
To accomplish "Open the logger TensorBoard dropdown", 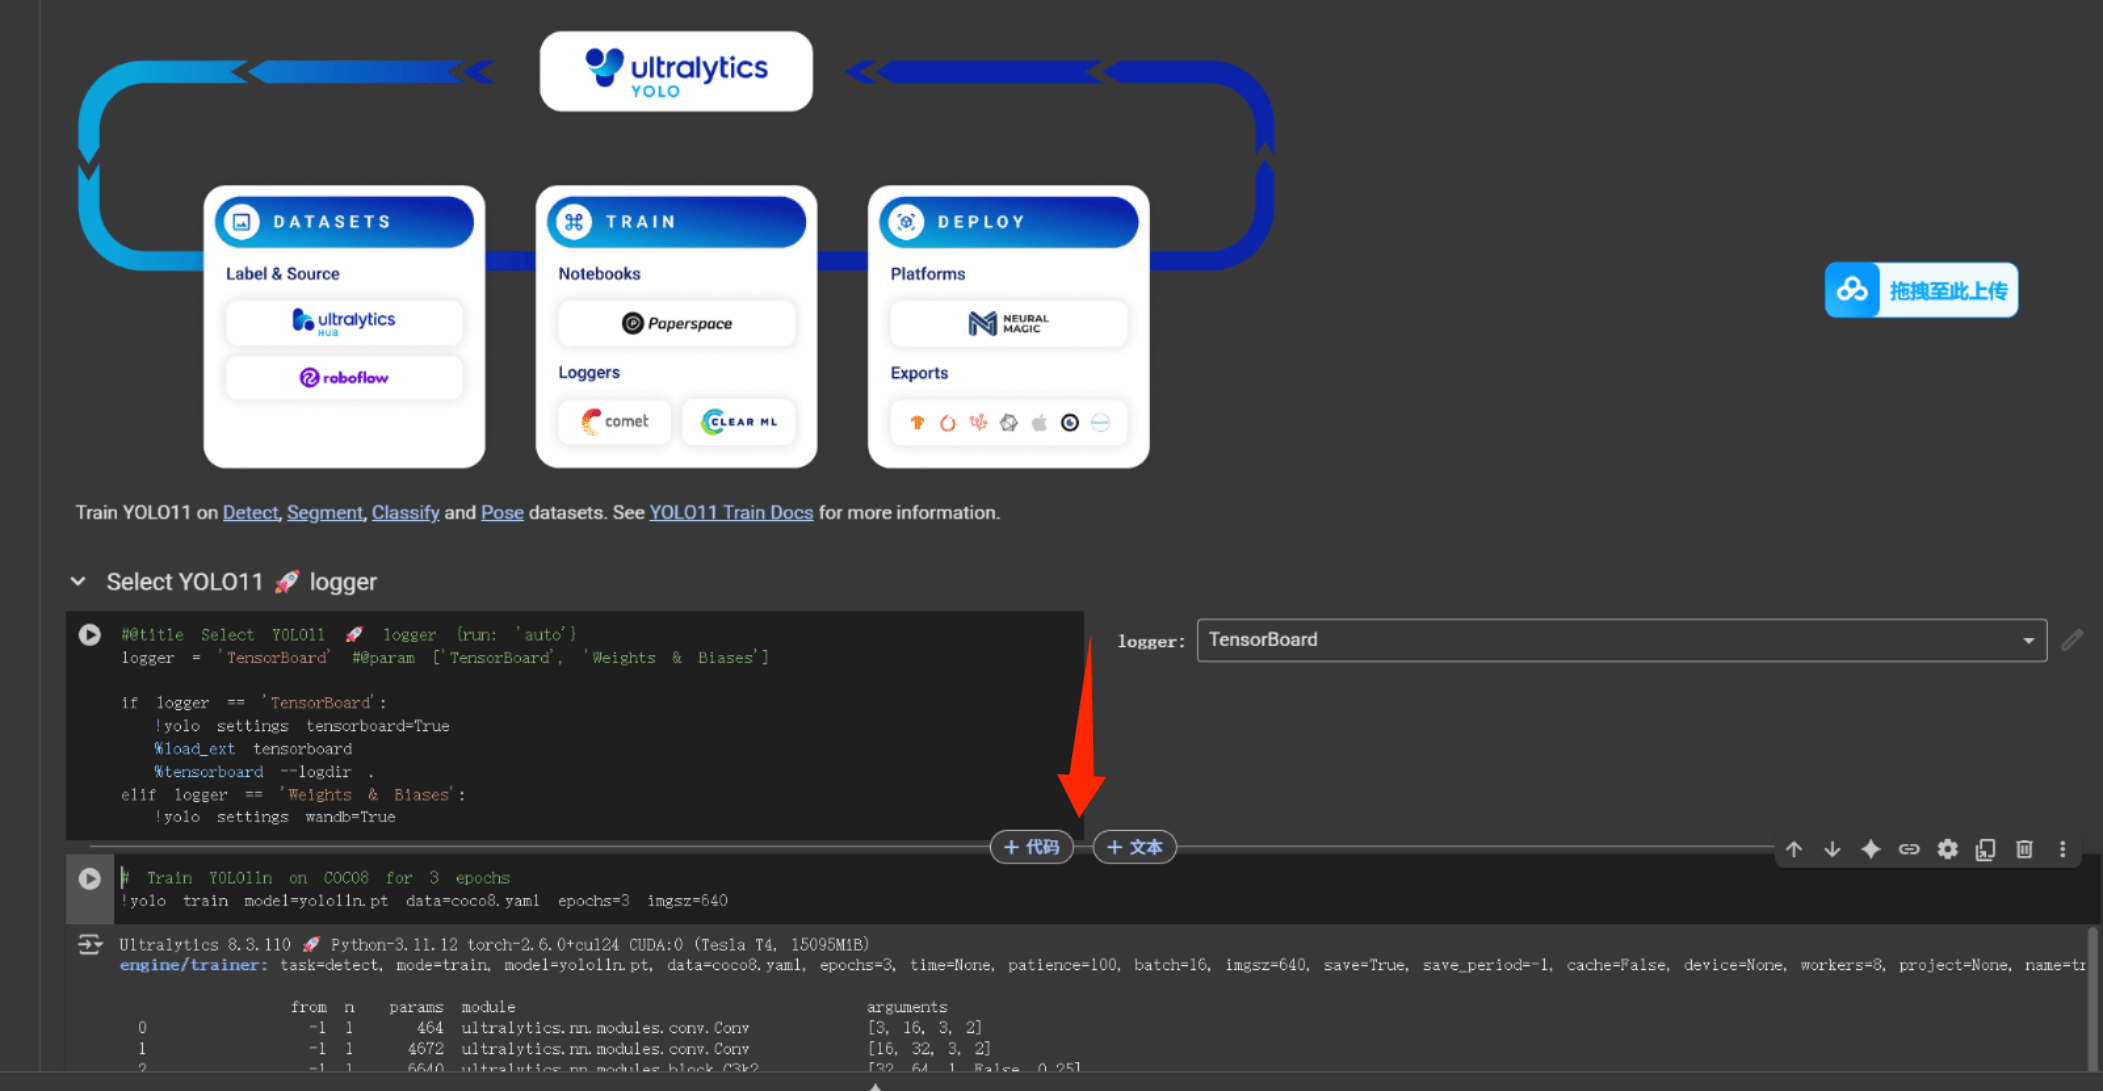I will pyautogui.click(x=1621, y=640).
